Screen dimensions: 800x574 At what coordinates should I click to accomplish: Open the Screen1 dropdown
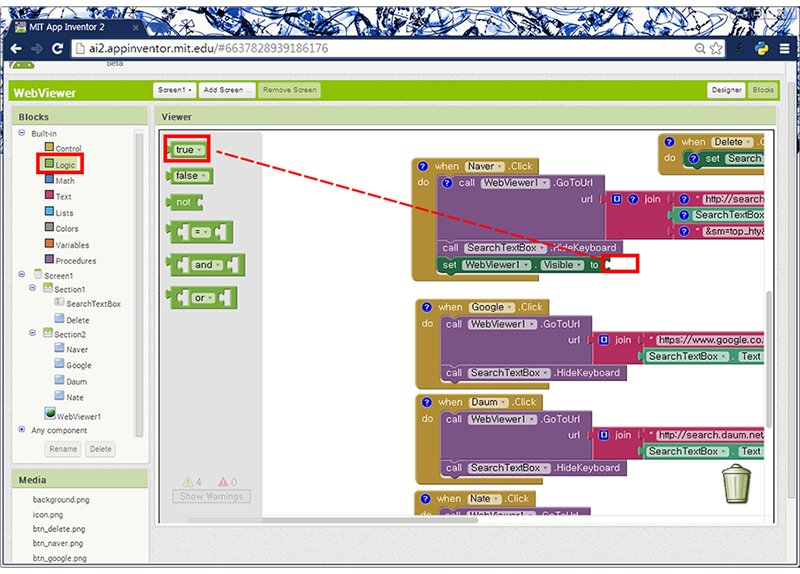point(174,90)
